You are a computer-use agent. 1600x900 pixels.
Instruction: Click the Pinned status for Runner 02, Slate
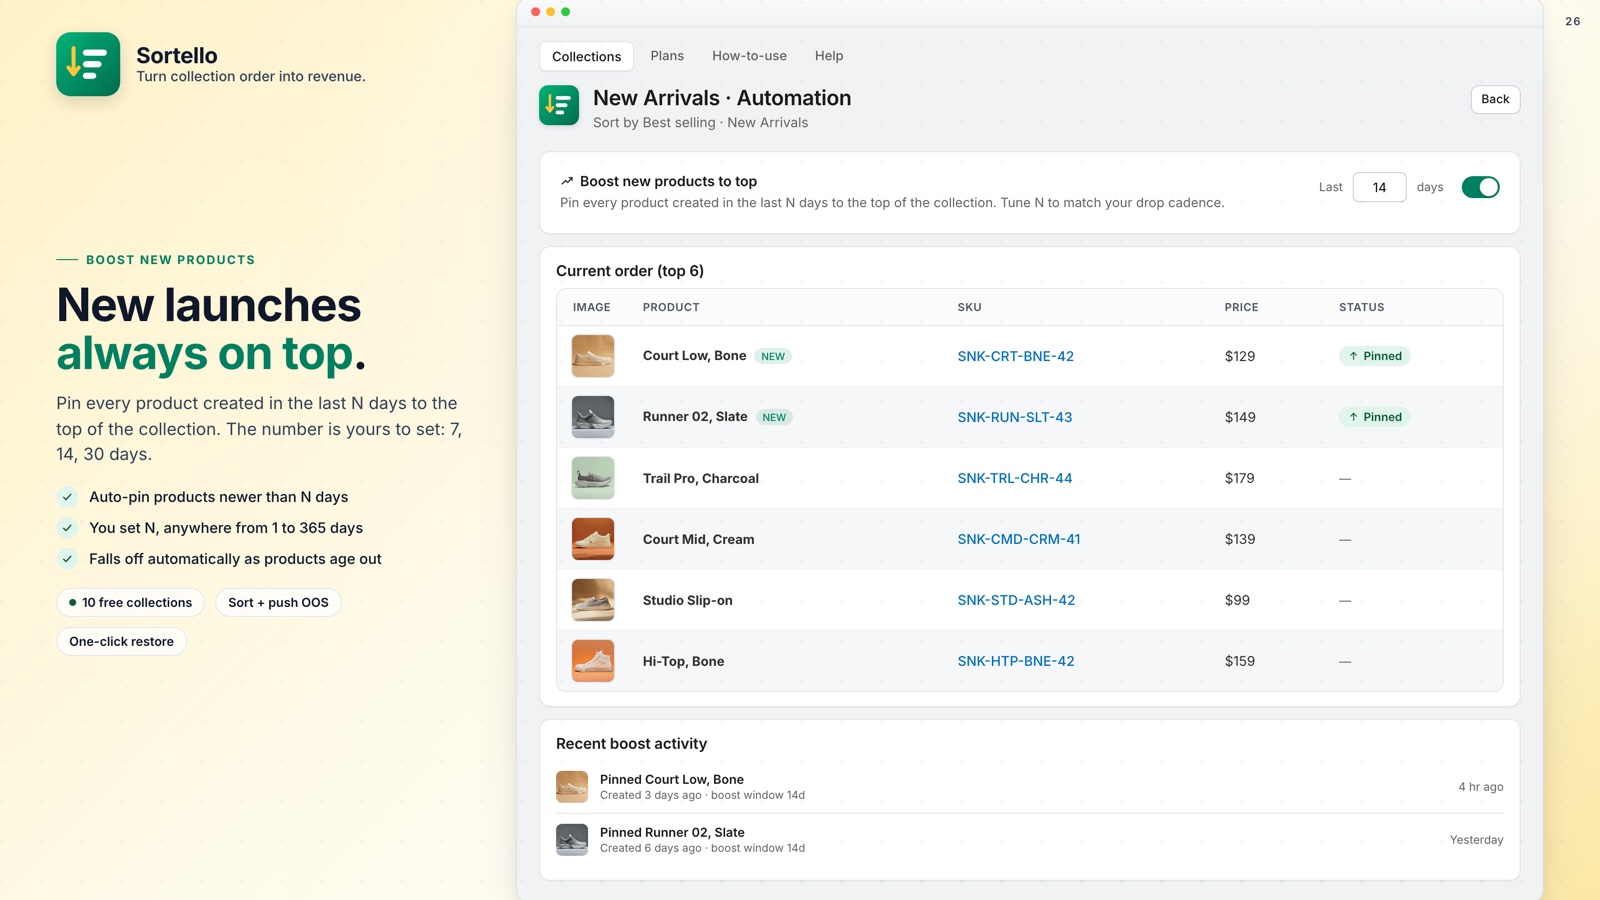click(1375, 417)
